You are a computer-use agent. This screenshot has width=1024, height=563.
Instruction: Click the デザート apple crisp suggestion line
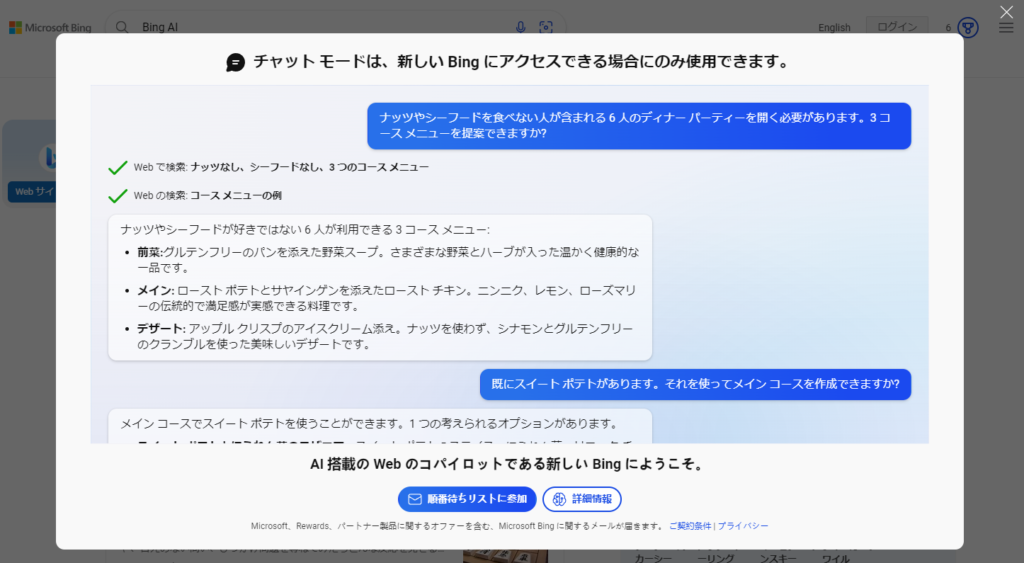tap(385, 336)
